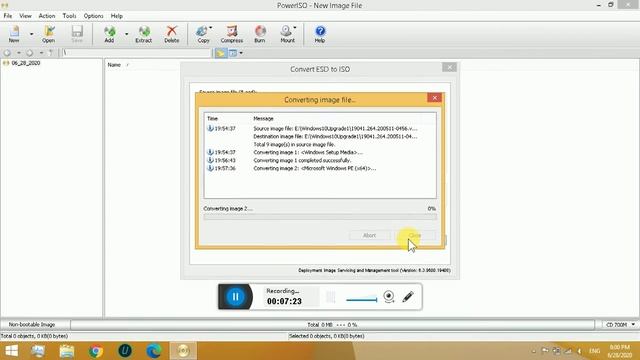Viewport: 640px width, 360px height.
Task: Toggle the folder tree view icon
Action: coord(221,53)
